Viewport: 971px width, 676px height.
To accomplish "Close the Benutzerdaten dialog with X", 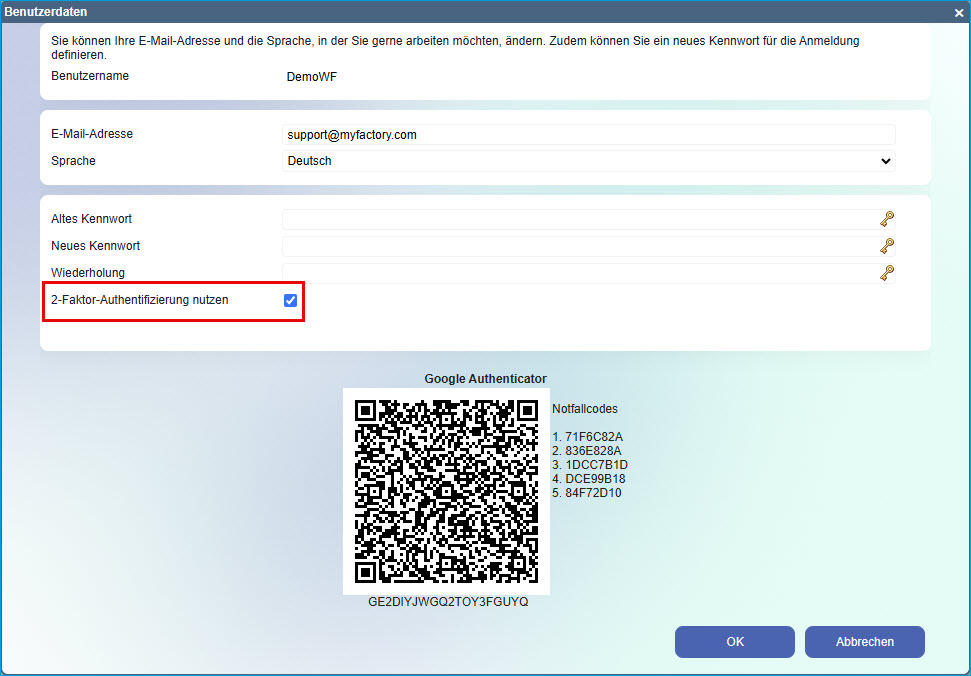I will (959, 12).
